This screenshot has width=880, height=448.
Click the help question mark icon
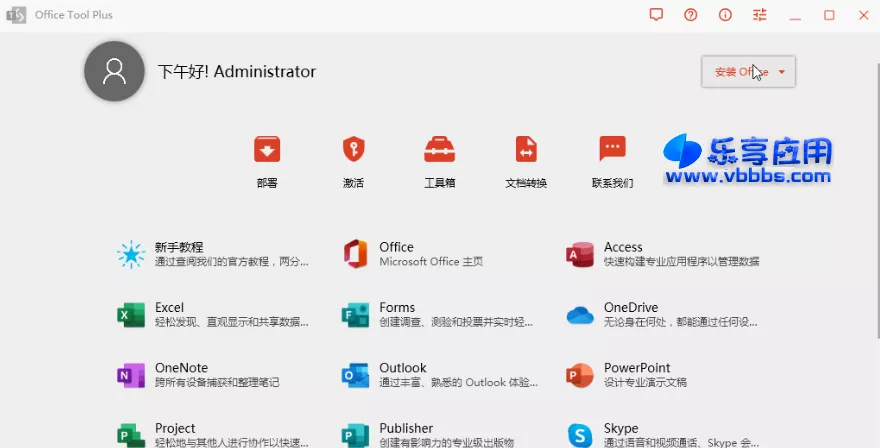[x=691, y=15]
